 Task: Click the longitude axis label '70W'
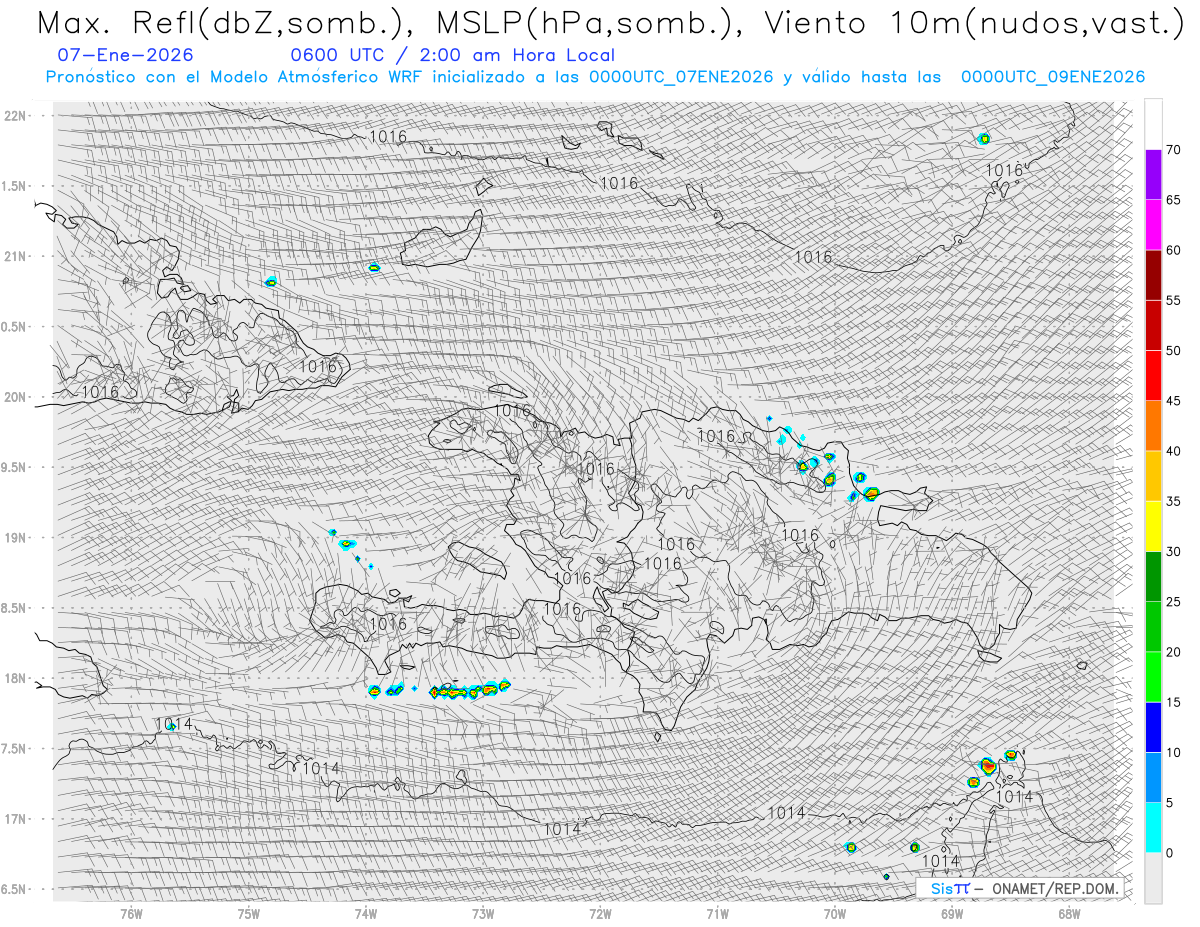(x=835, y=913)
